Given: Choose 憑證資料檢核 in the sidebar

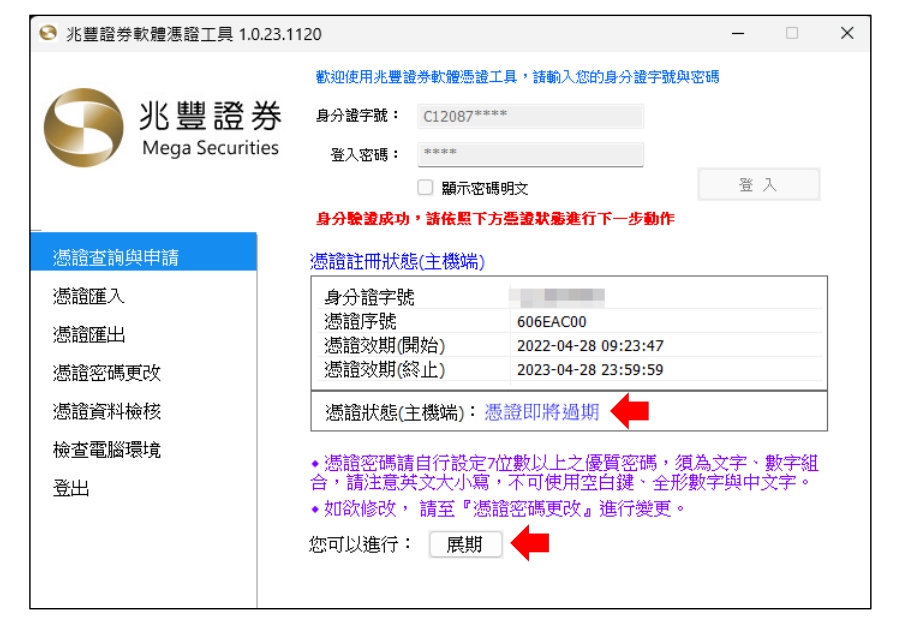Looking at the screenshot, I should pos(107,411).
